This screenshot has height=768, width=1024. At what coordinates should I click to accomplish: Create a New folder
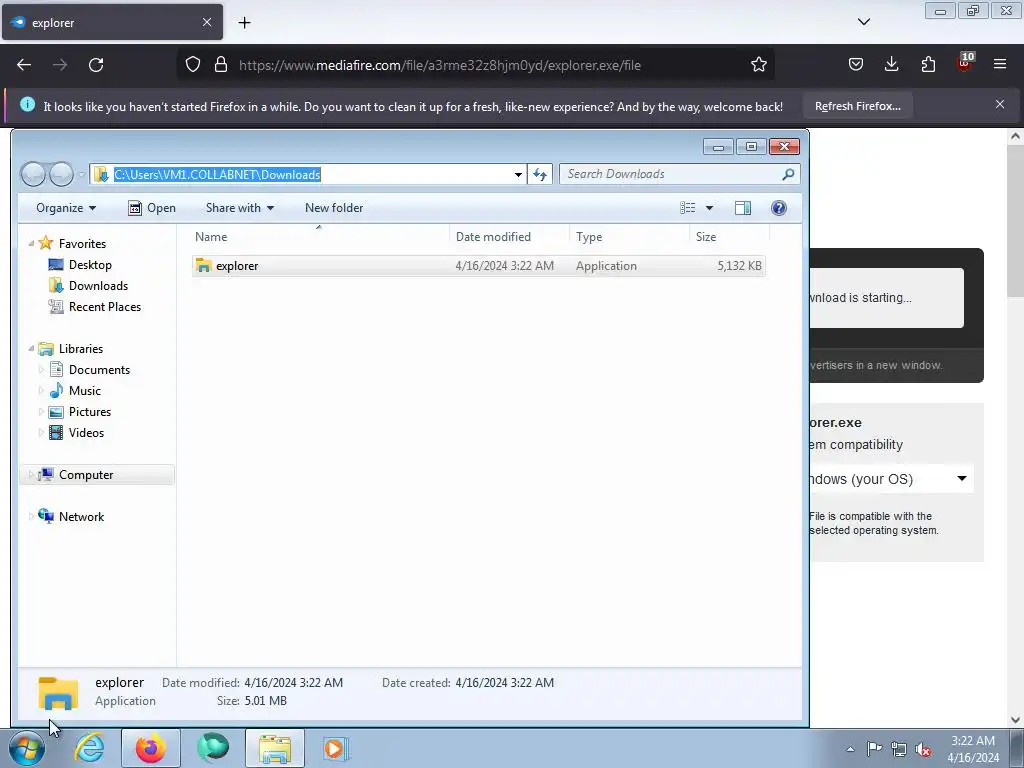pos(334,208)
